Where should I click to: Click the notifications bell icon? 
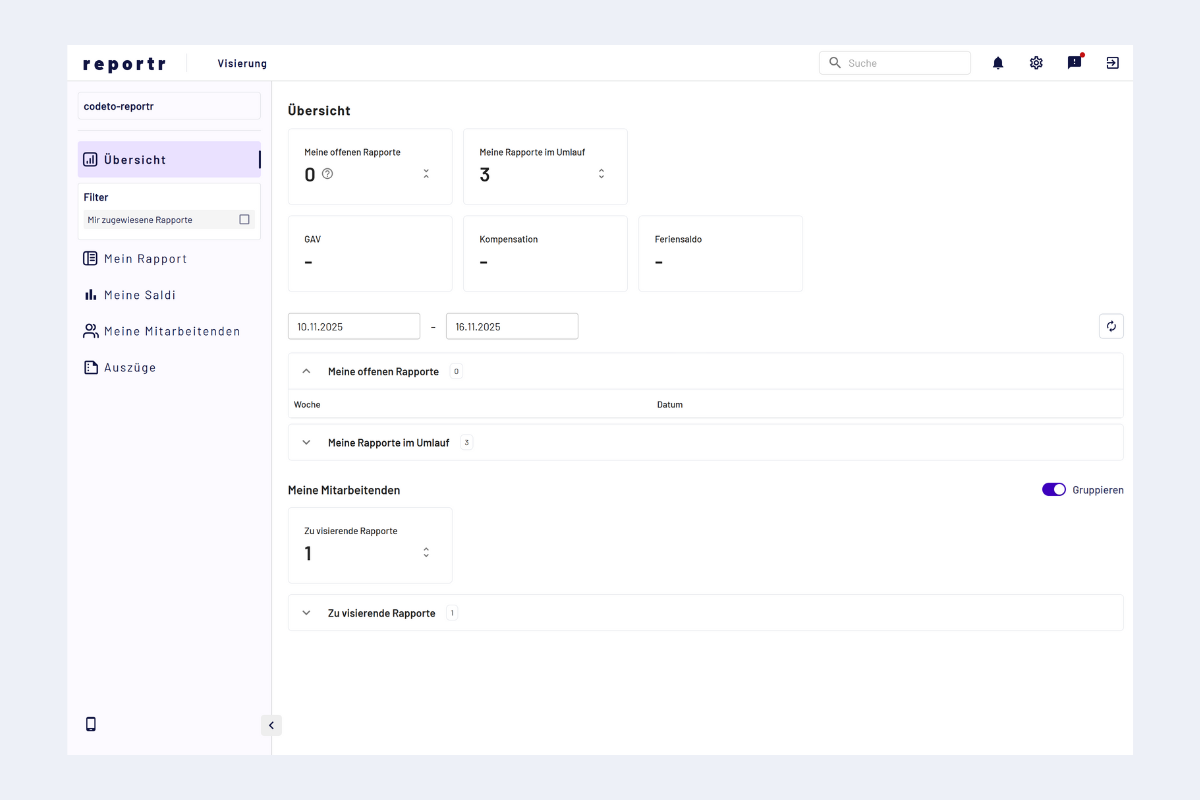pyautogui.click(x=997, y=63)
